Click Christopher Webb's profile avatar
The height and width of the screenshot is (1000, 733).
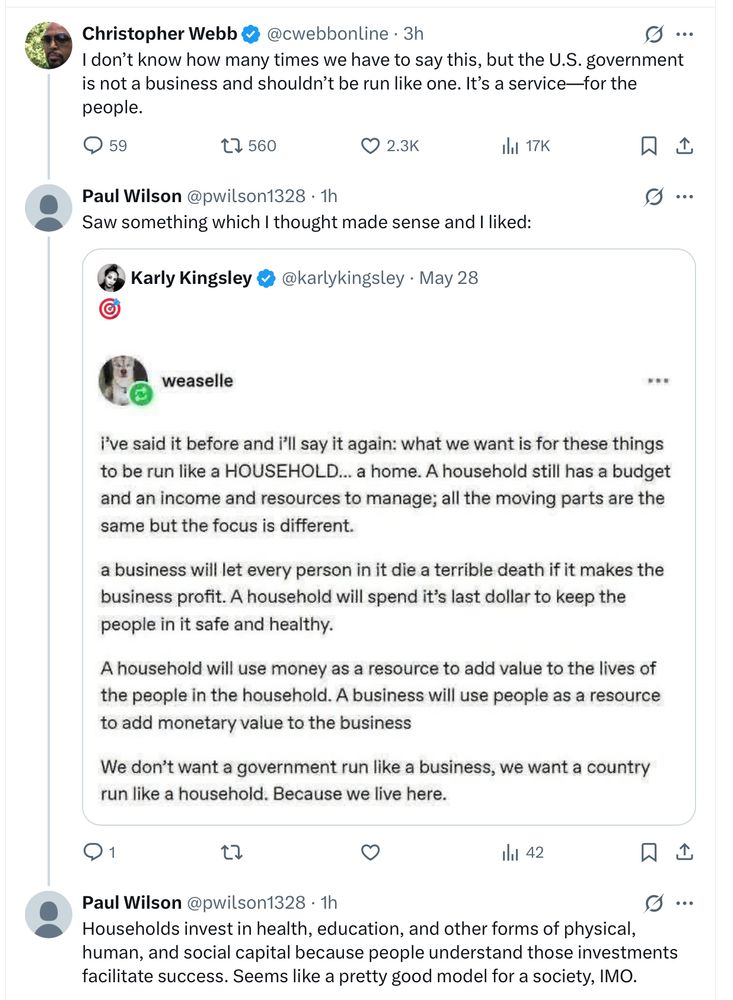pos(48,46)
